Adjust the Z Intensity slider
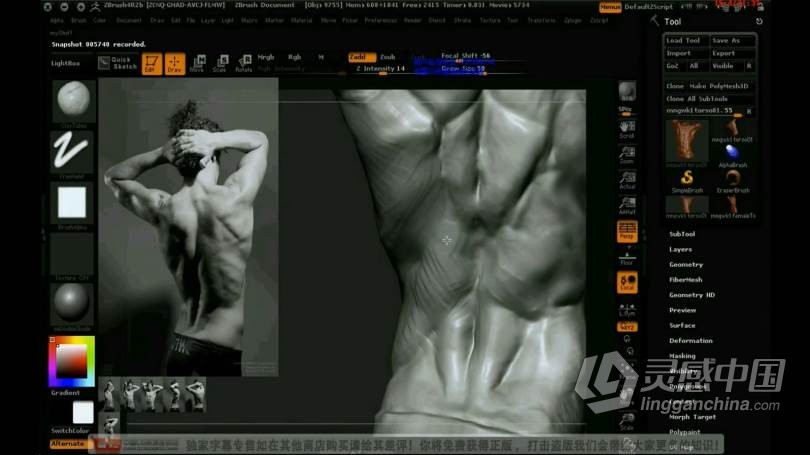 (380, 69)
